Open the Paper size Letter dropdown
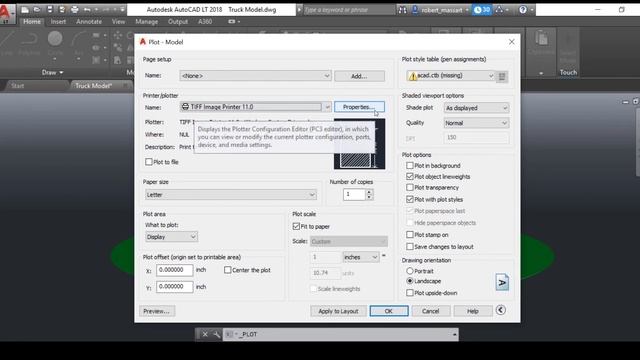The height and width of the screenshot is (360, 640). (231, 195)
